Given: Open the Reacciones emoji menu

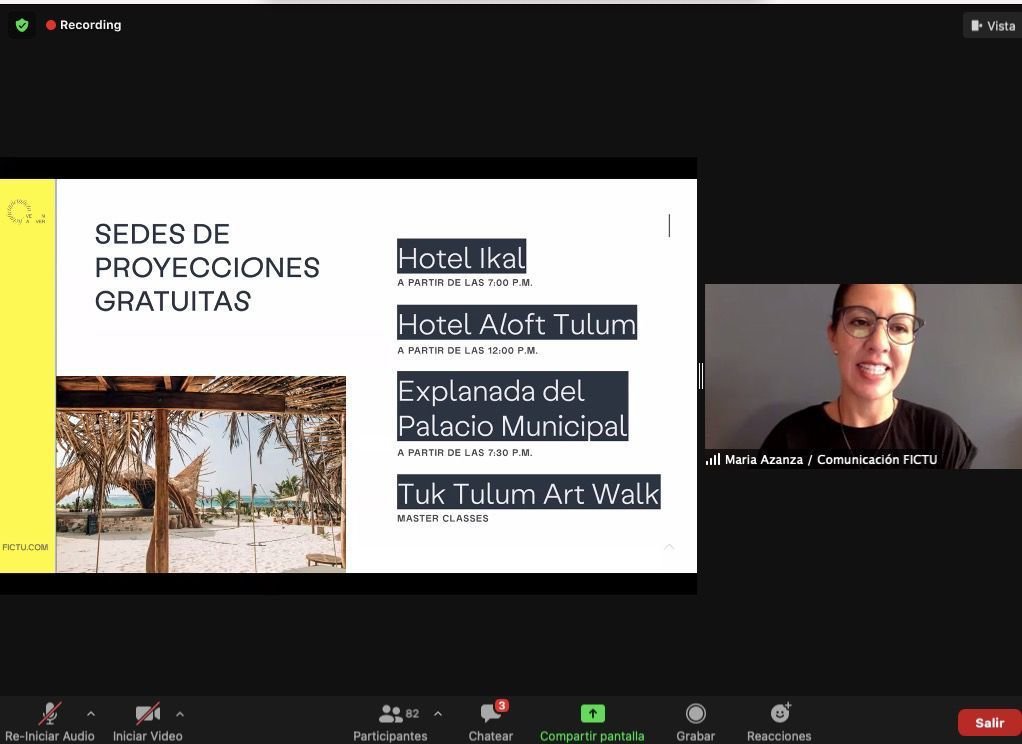Looking at the screenshot, I should [x=779, y=721].
